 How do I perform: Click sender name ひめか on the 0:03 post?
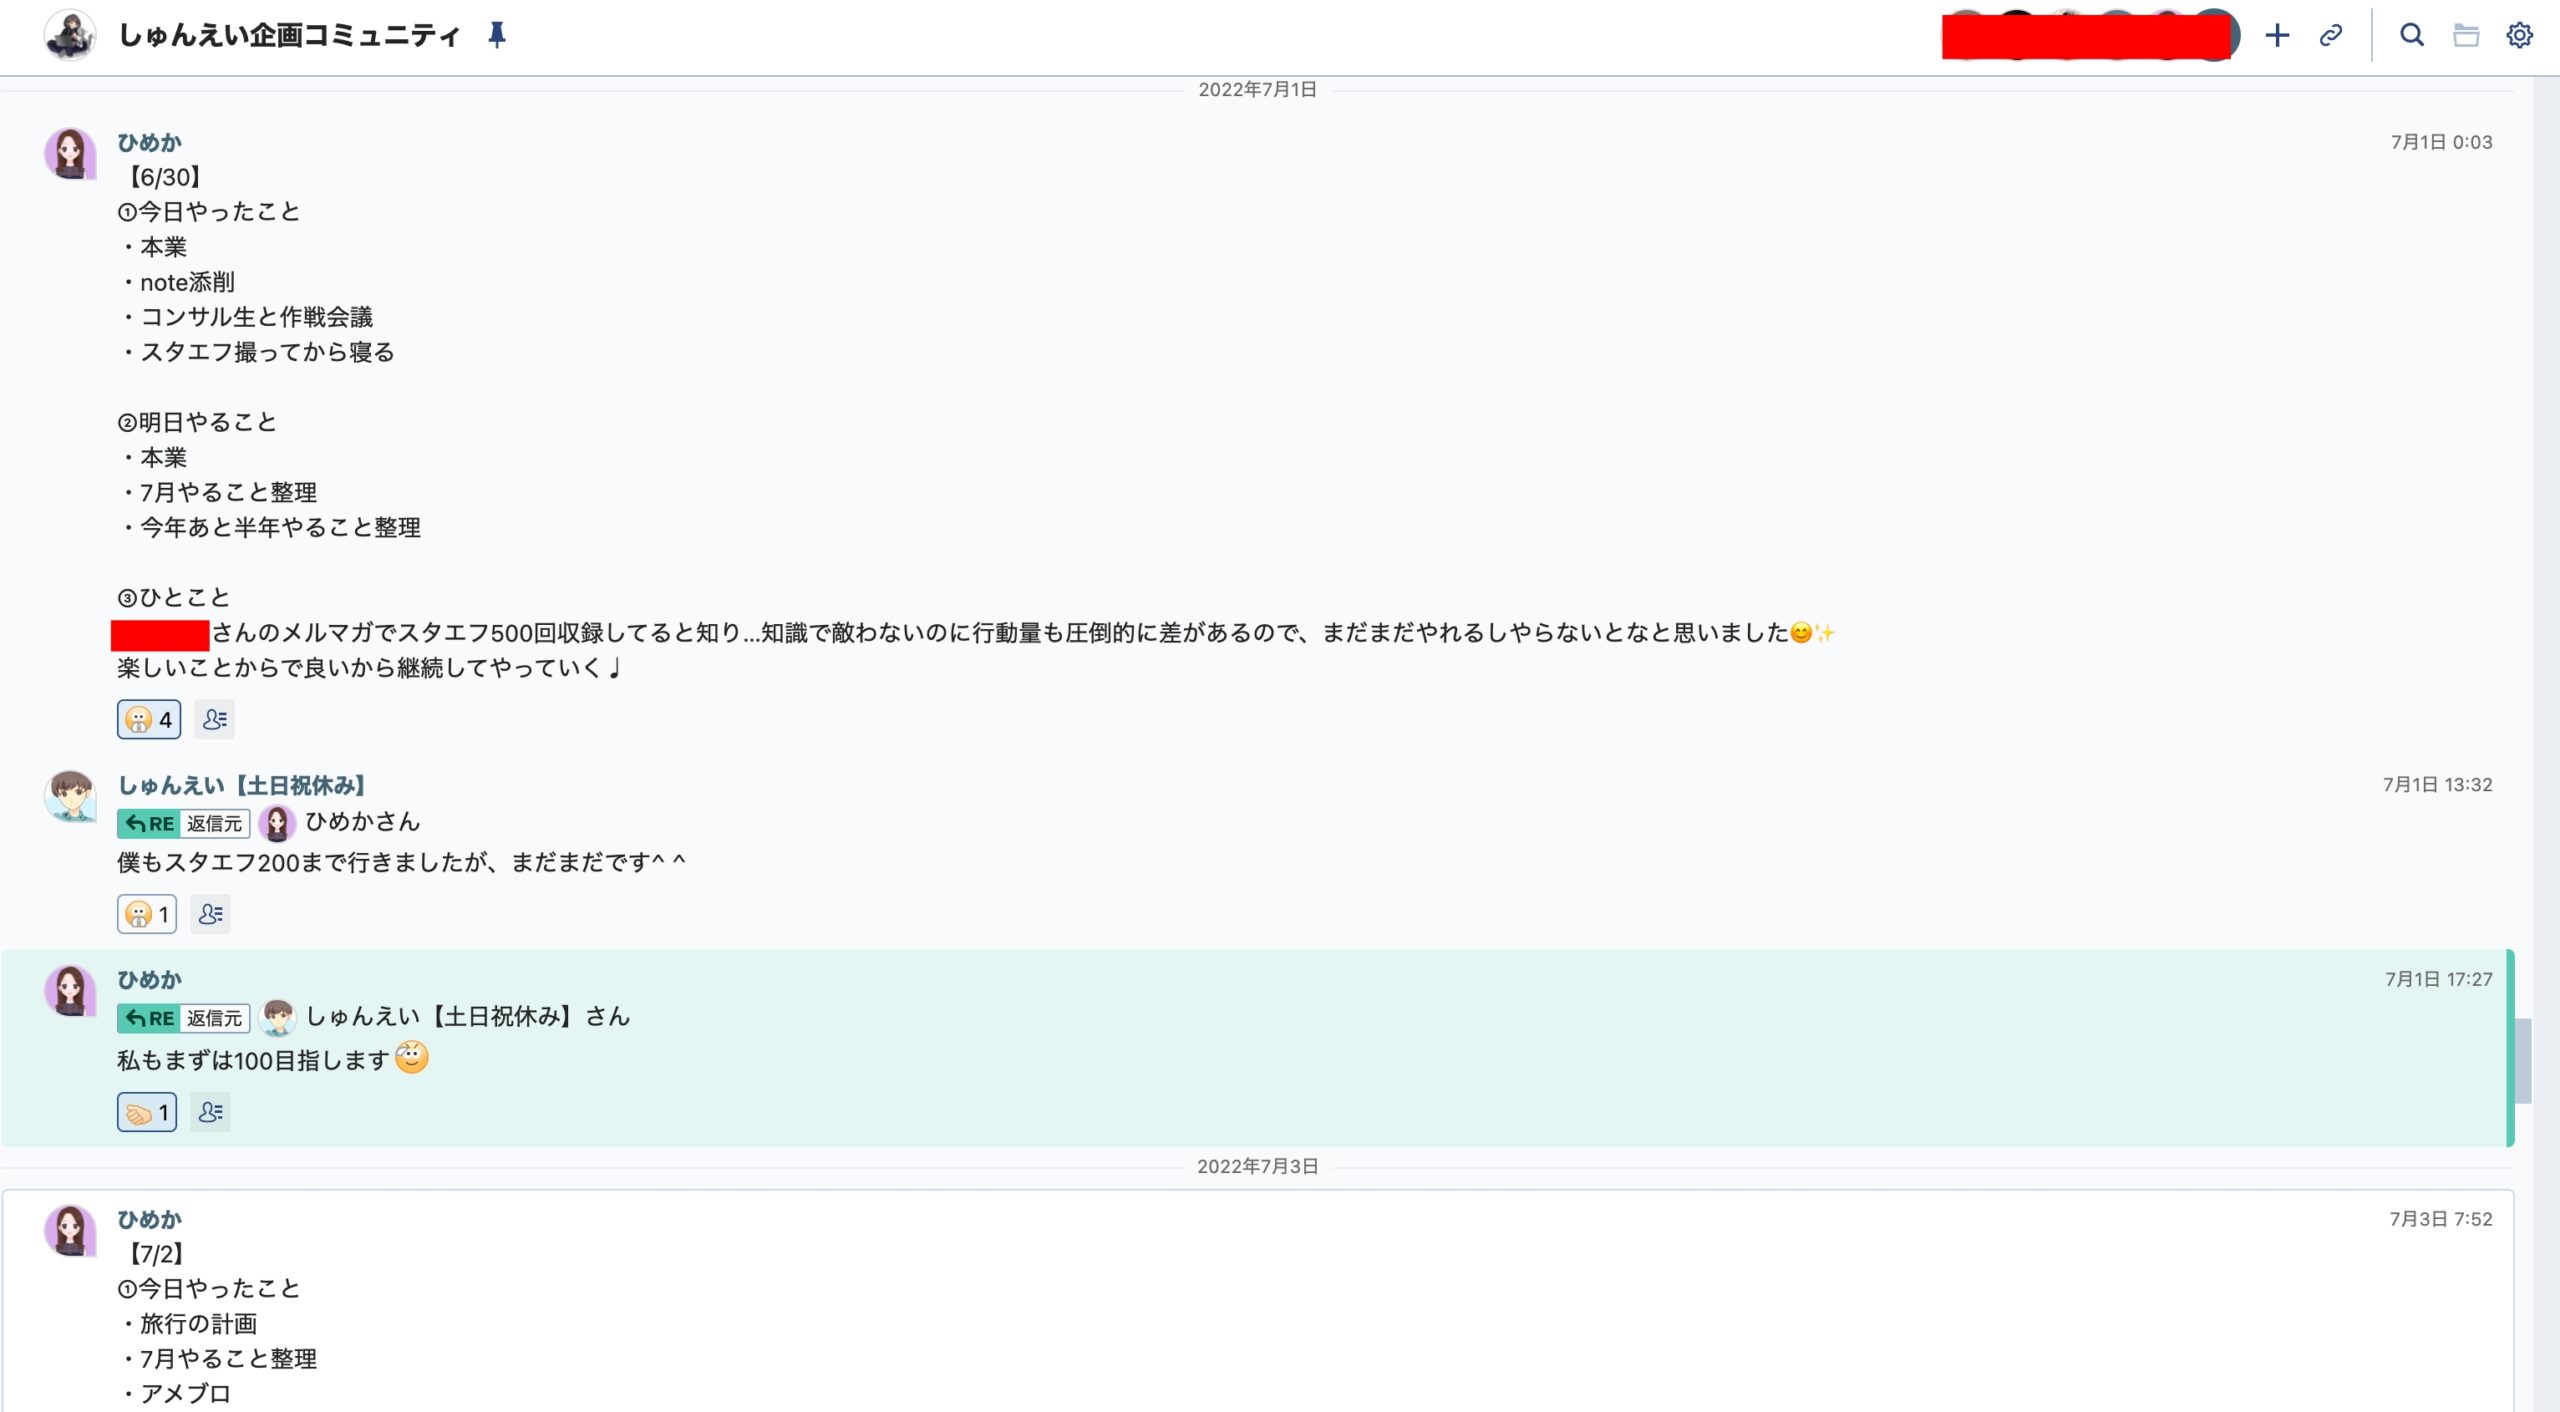149,142
